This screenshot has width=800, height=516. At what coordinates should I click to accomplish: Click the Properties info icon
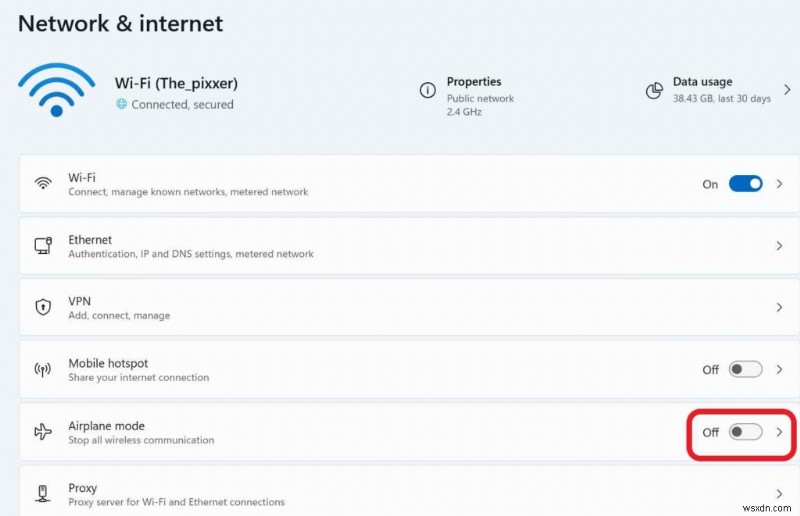tap(428, 91)
